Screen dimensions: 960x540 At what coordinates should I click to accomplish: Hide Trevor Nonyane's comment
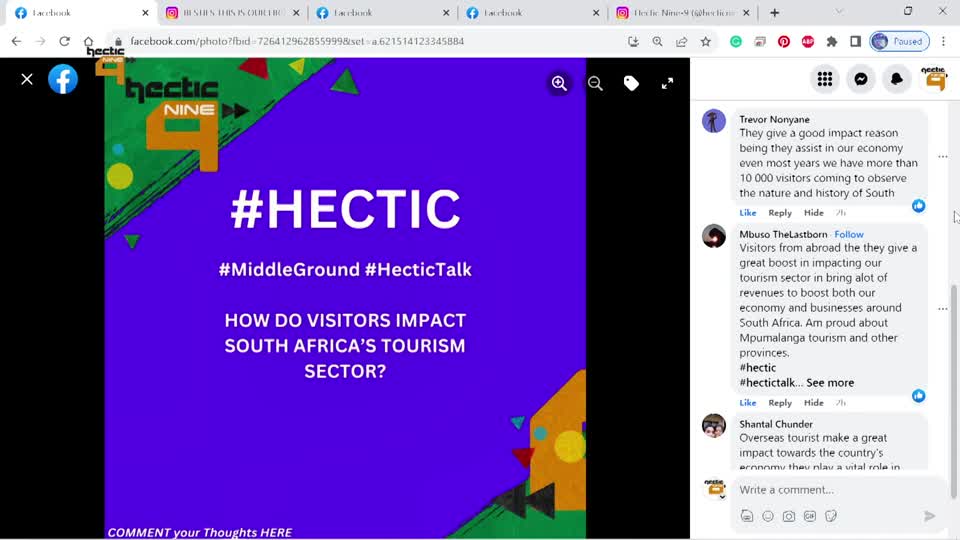[814, 213]
